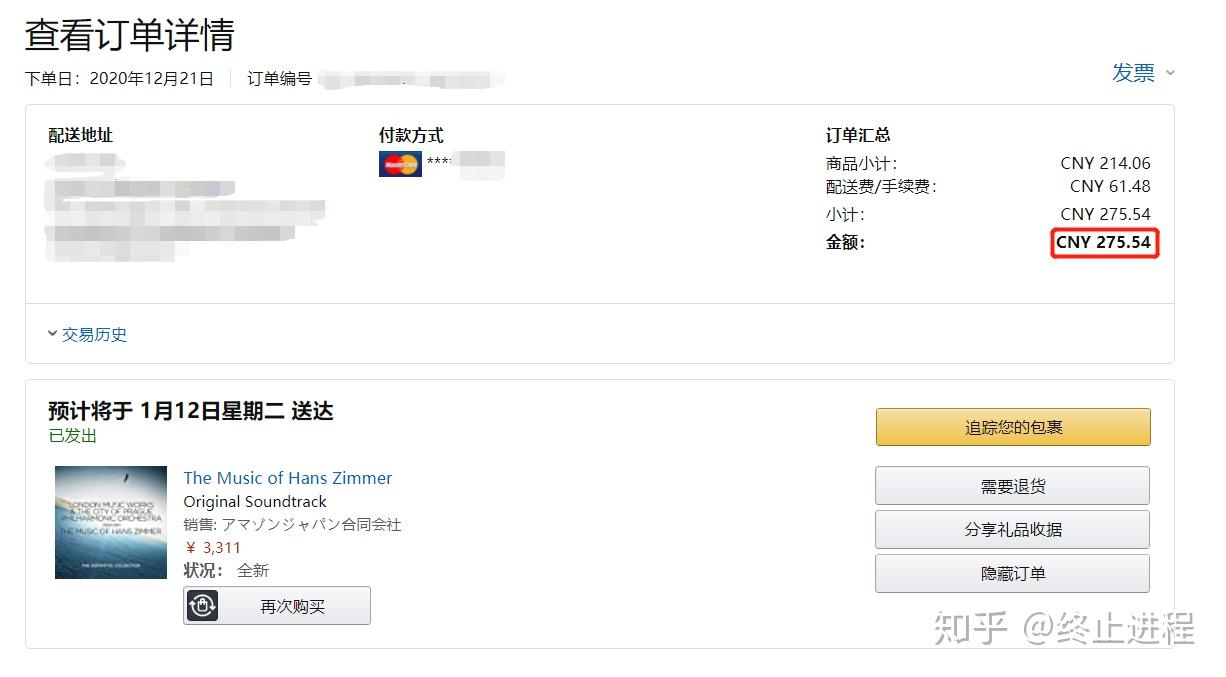This screenshot has width=1226, height=677.
Task: Click the 已发出 shipping status
Action: tap(73, 436)
